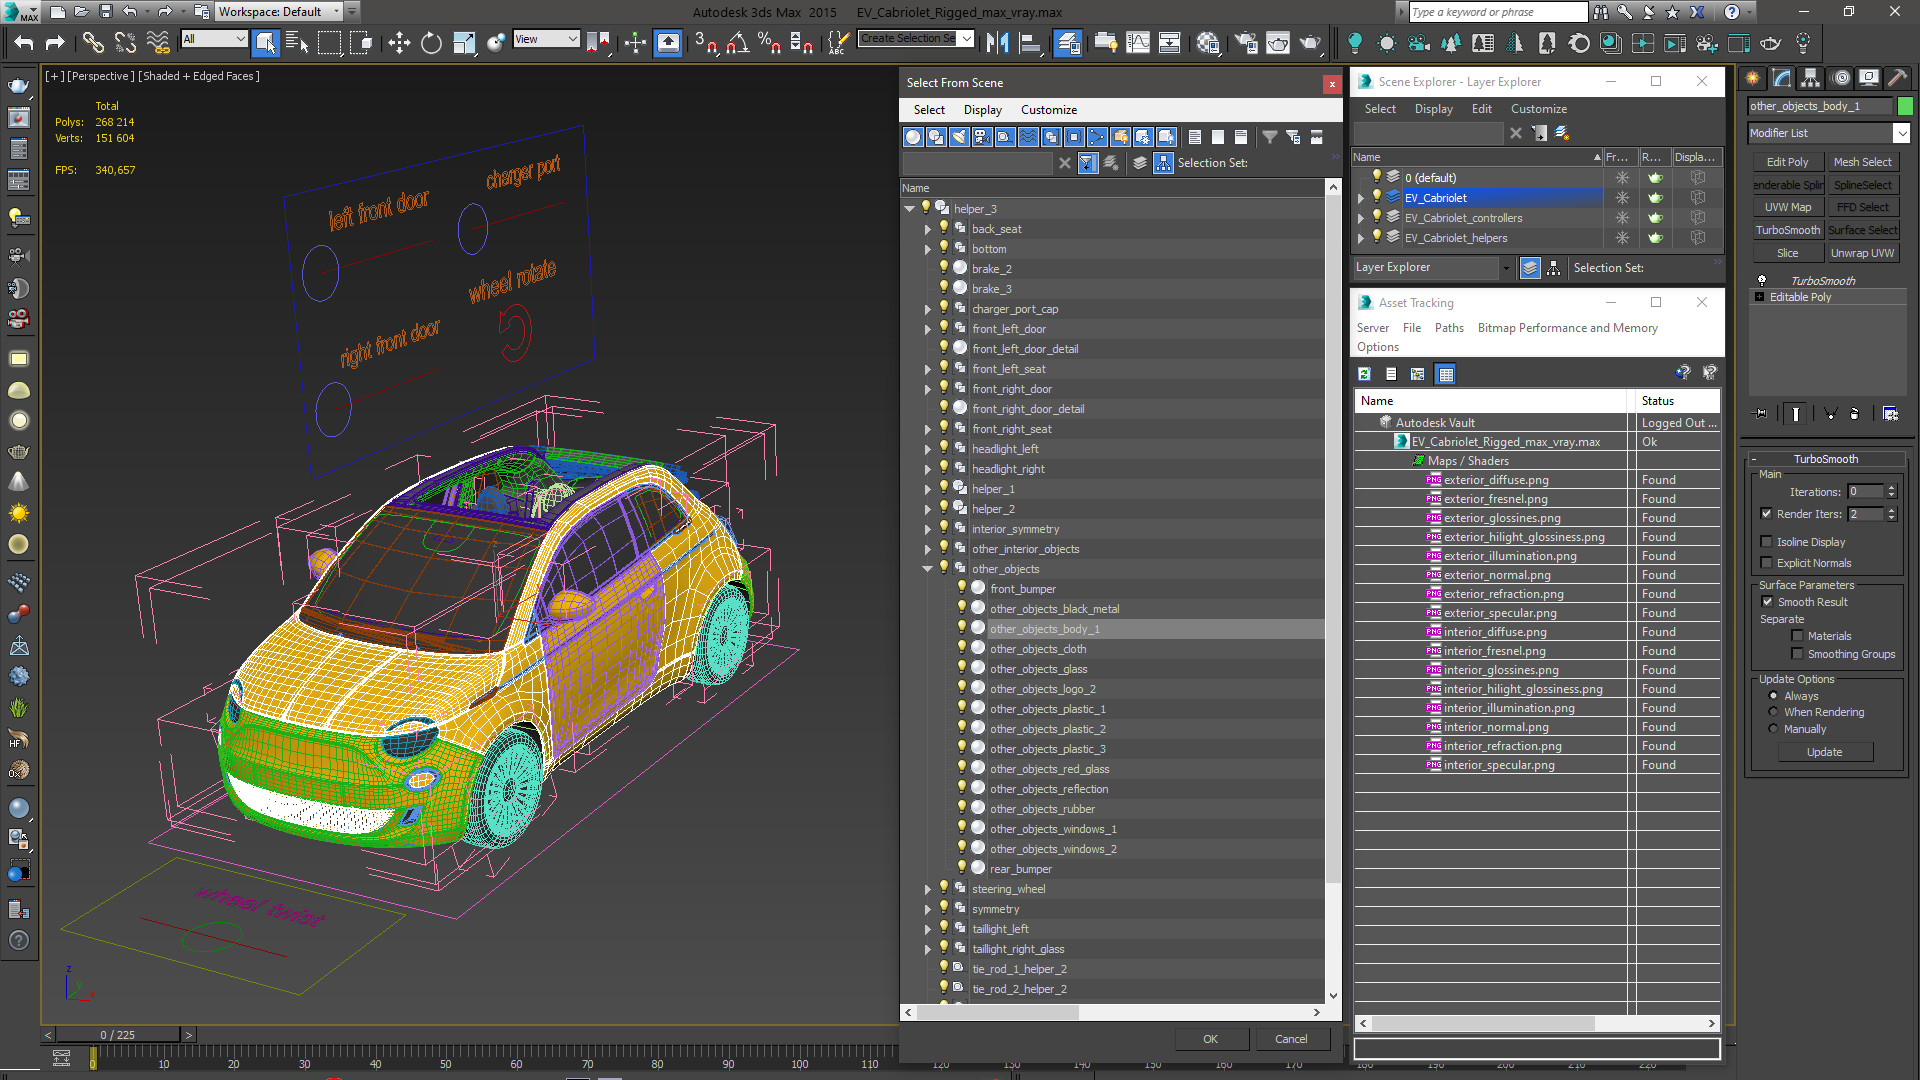
Task: Activate Select and Scale tool
Action: pos(463,42)
